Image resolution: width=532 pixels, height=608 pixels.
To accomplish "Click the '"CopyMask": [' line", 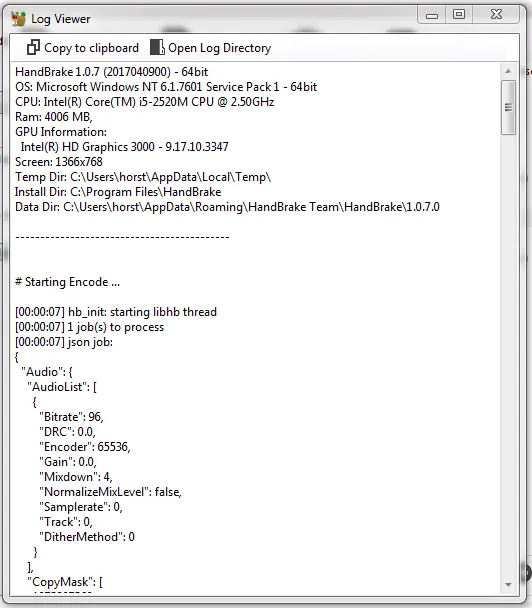I will pos(65,582).
